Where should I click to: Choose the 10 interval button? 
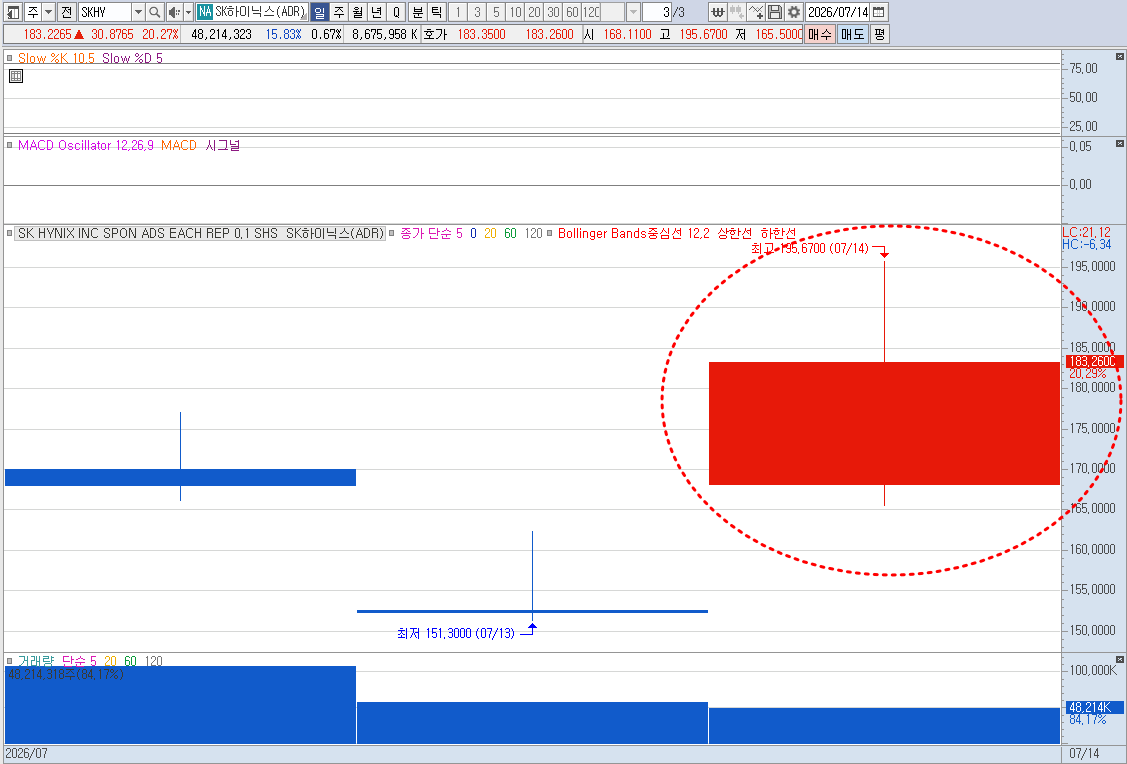[515, 12]
